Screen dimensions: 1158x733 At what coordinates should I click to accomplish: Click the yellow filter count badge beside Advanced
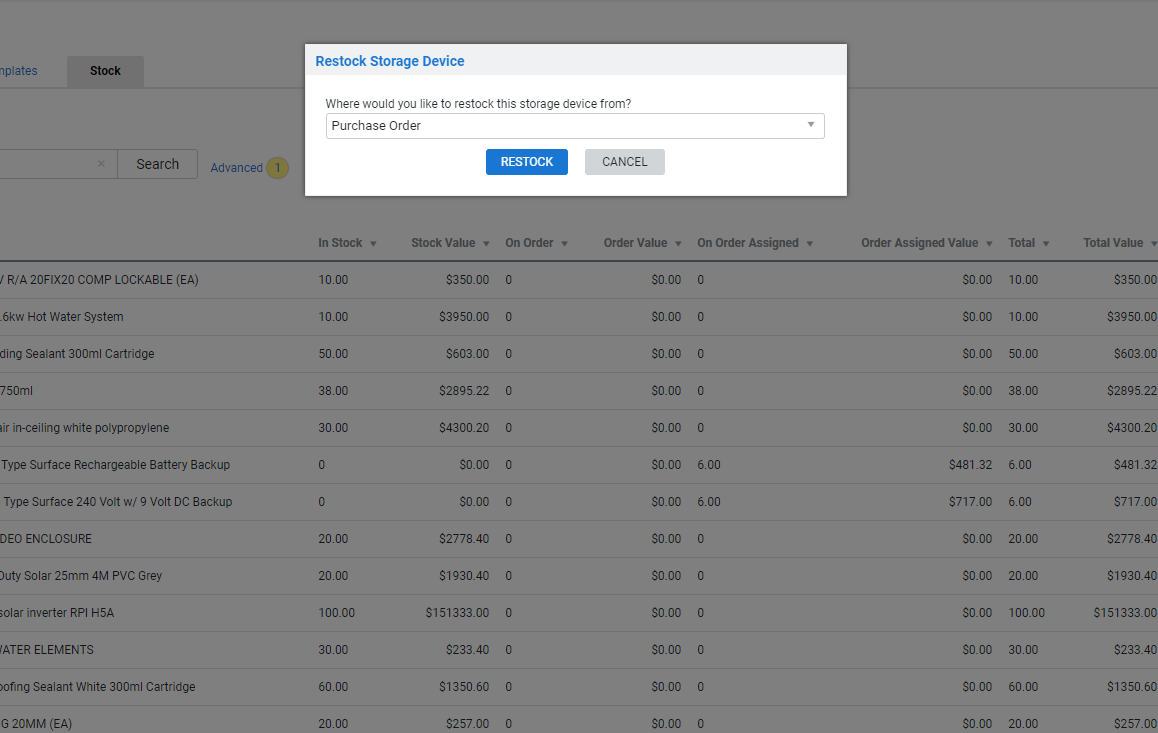pos(277,167)
